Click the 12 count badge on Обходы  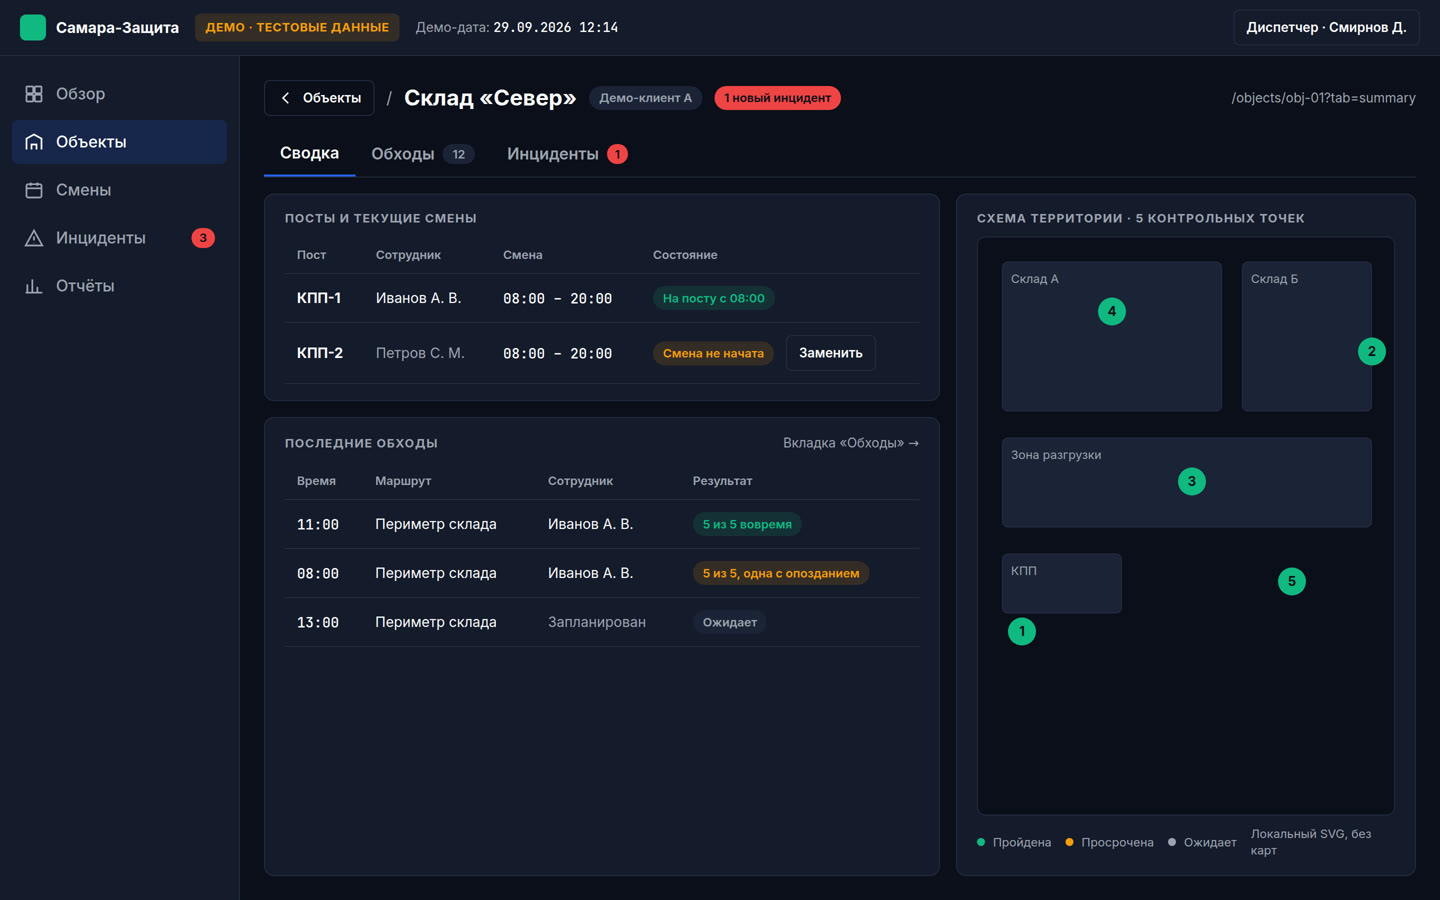459,154
